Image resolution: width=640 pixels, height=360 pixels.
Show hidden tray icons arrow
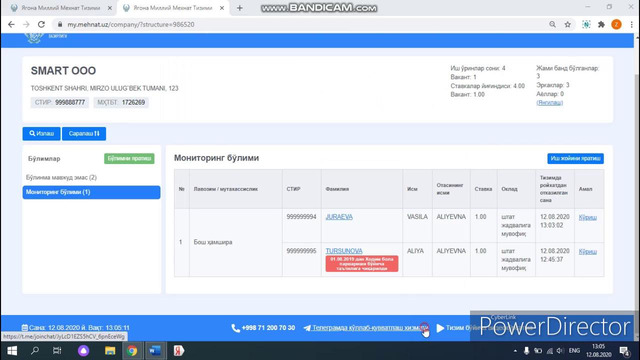pos(515,351)
